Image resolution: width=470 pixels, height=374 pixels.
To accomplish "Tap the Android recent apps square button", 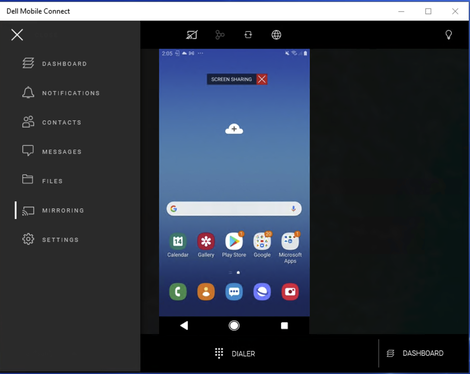I will coord(284,325).
